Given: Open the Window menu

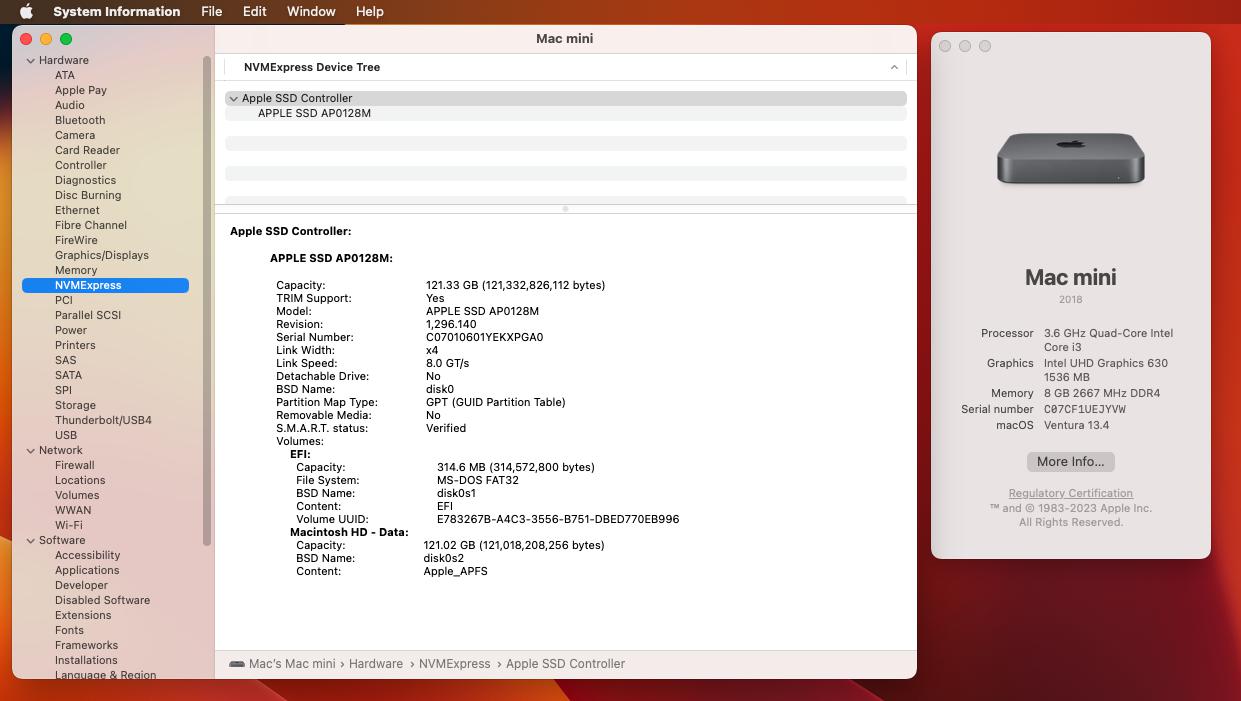Looking at the screenshot, I should point(311,11).
